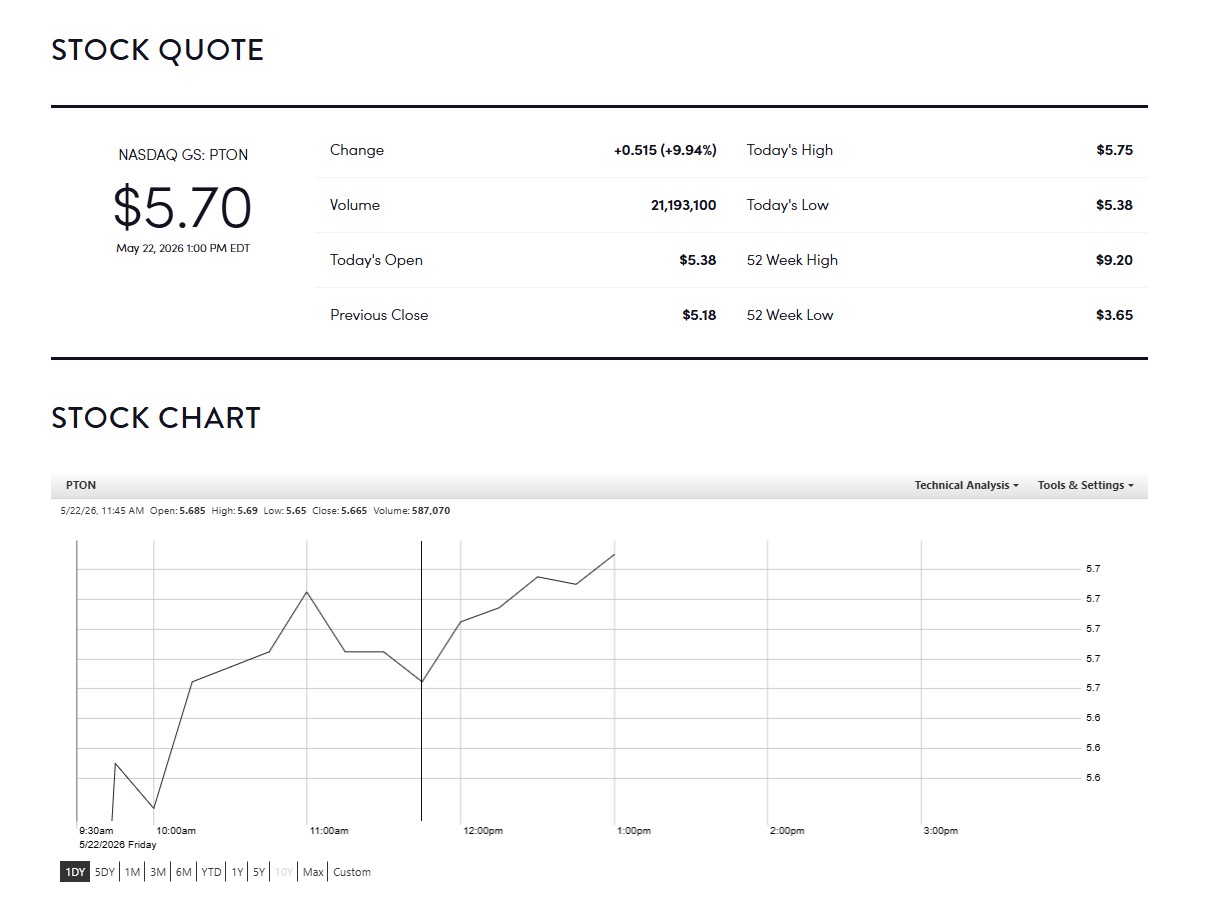Viewport: 1207px width, 912px height.
Task: Switch chart to 3M range
Action: pyautogui.click(x=158, y=872)
